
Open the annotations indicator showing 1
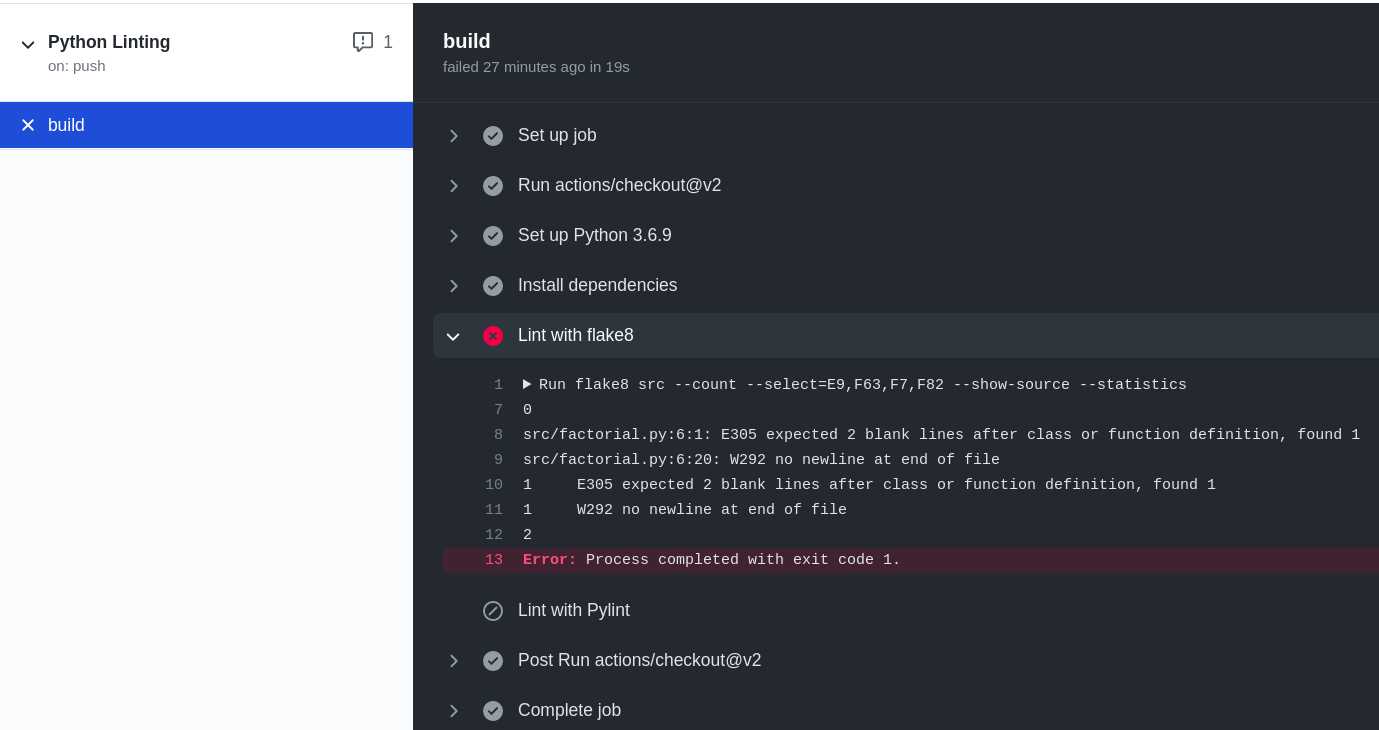[371, 42]
